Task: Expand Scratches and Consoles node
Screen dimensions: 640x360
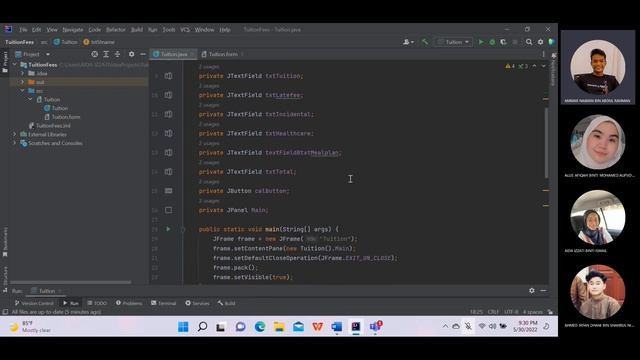Action: 14,143
